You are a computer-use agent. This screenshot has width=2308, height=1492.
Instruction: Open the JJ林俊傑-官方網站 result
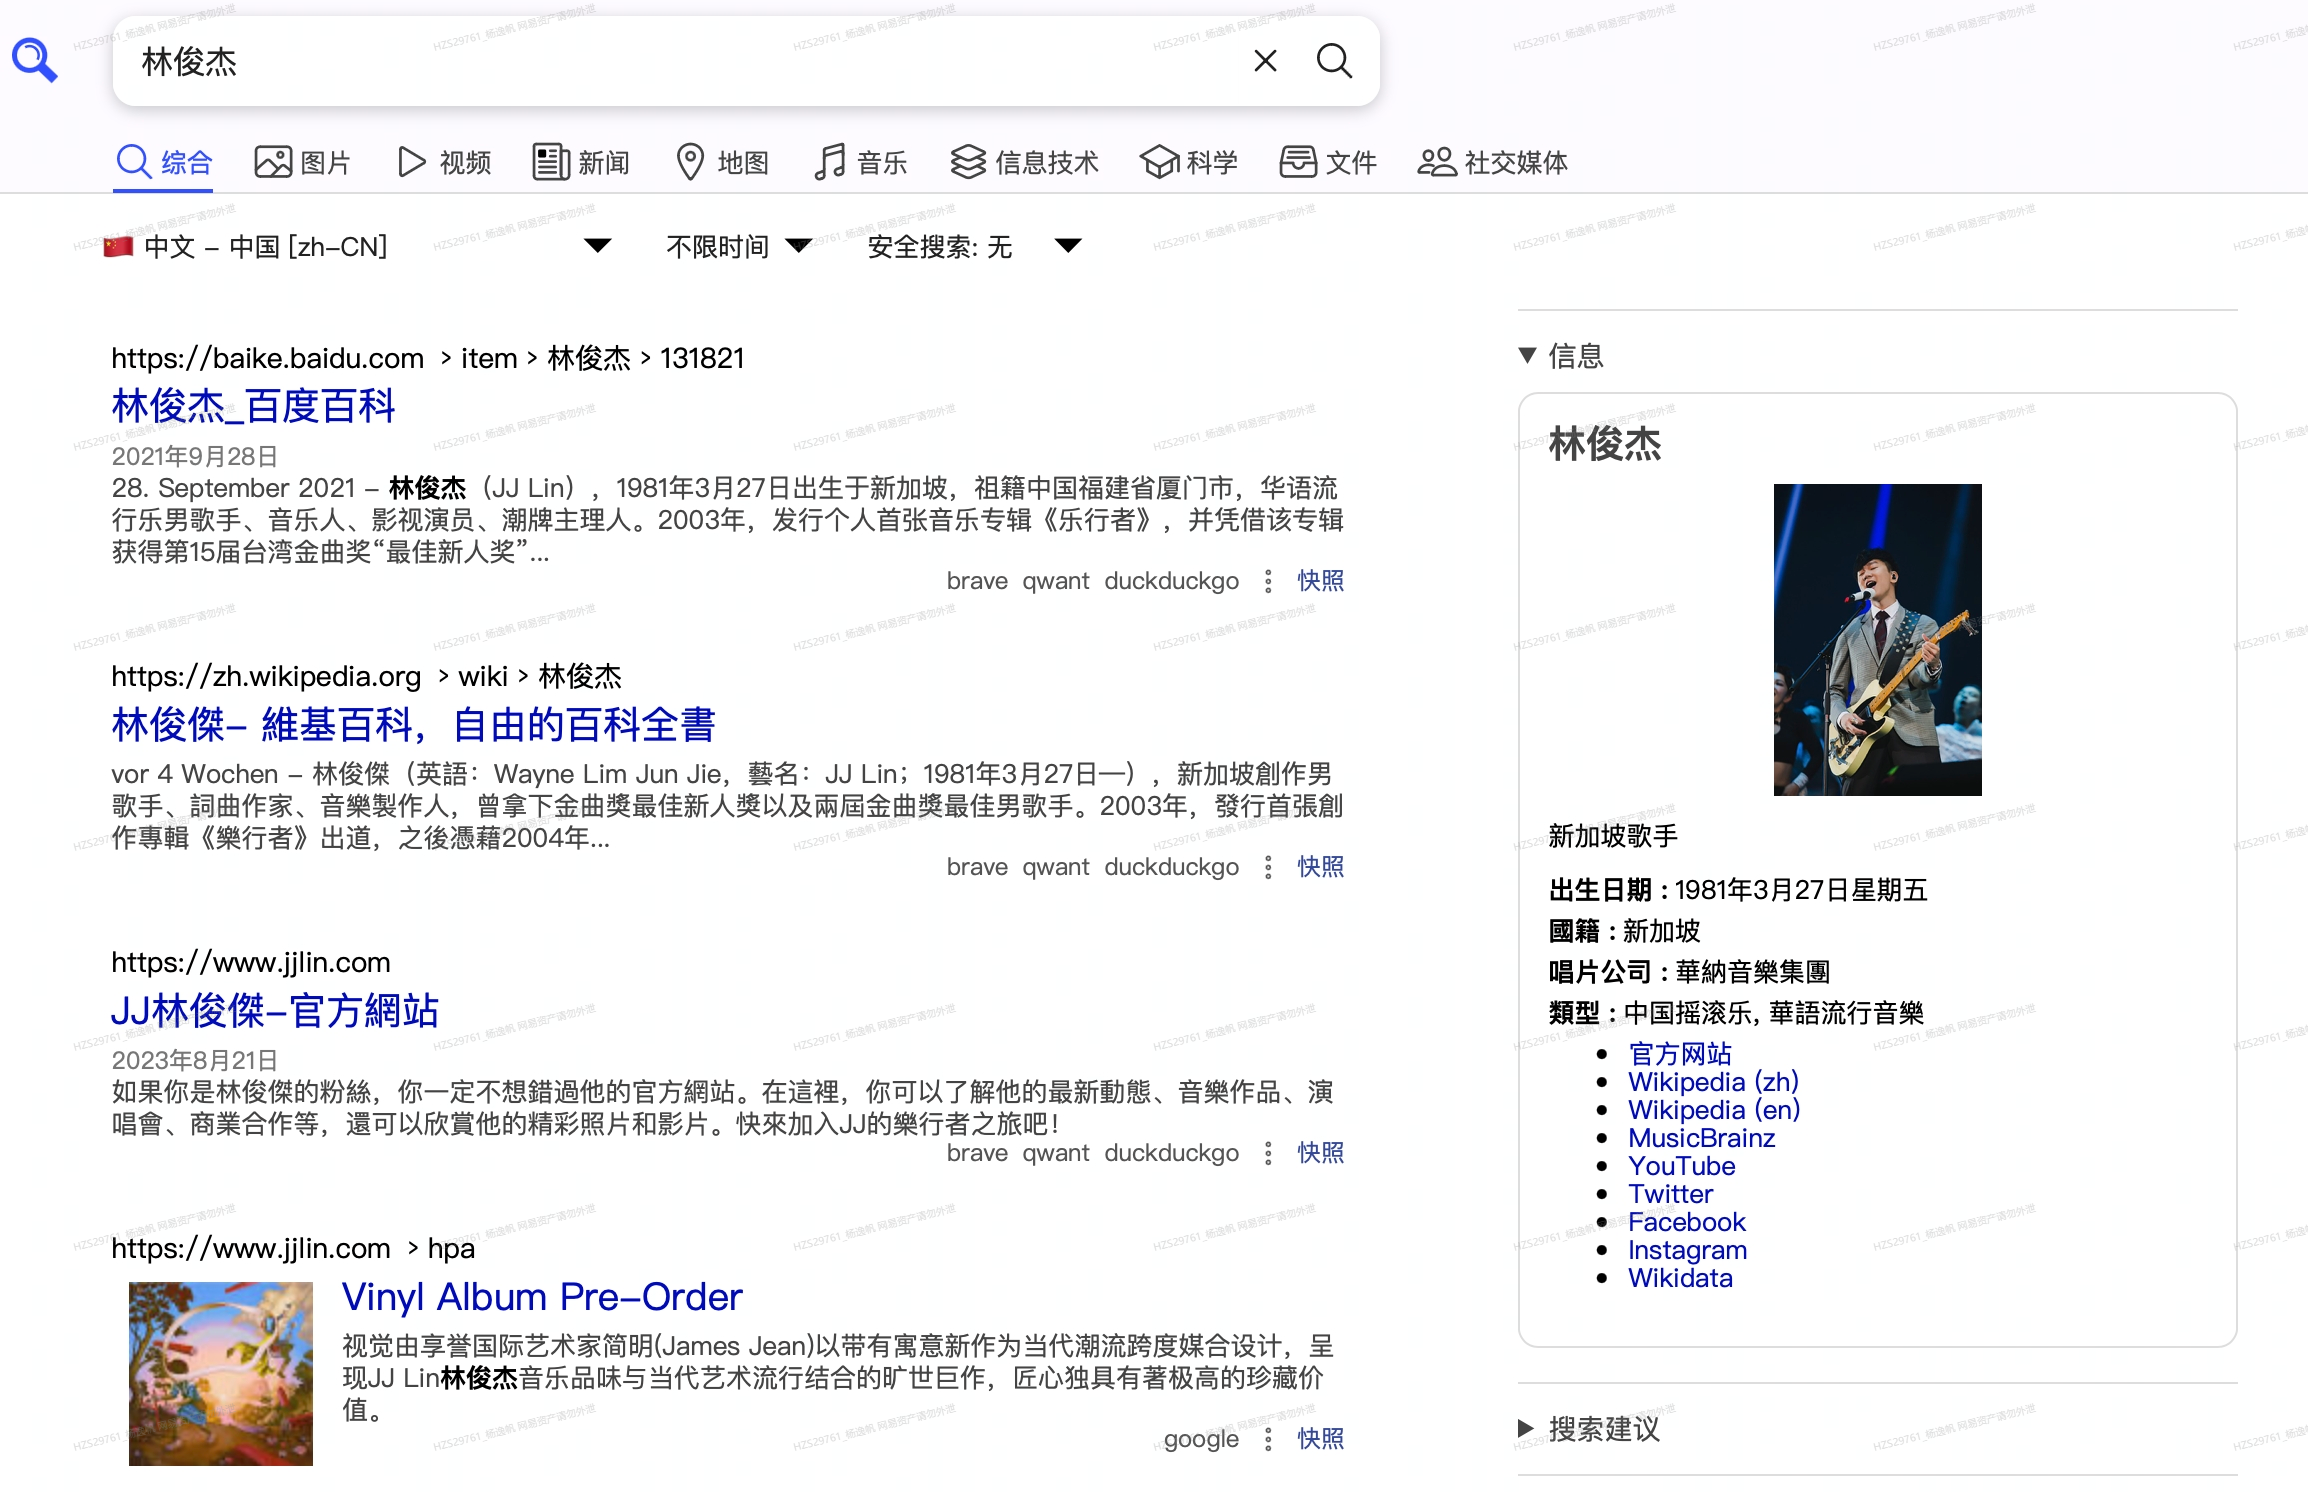(275, 1010)
